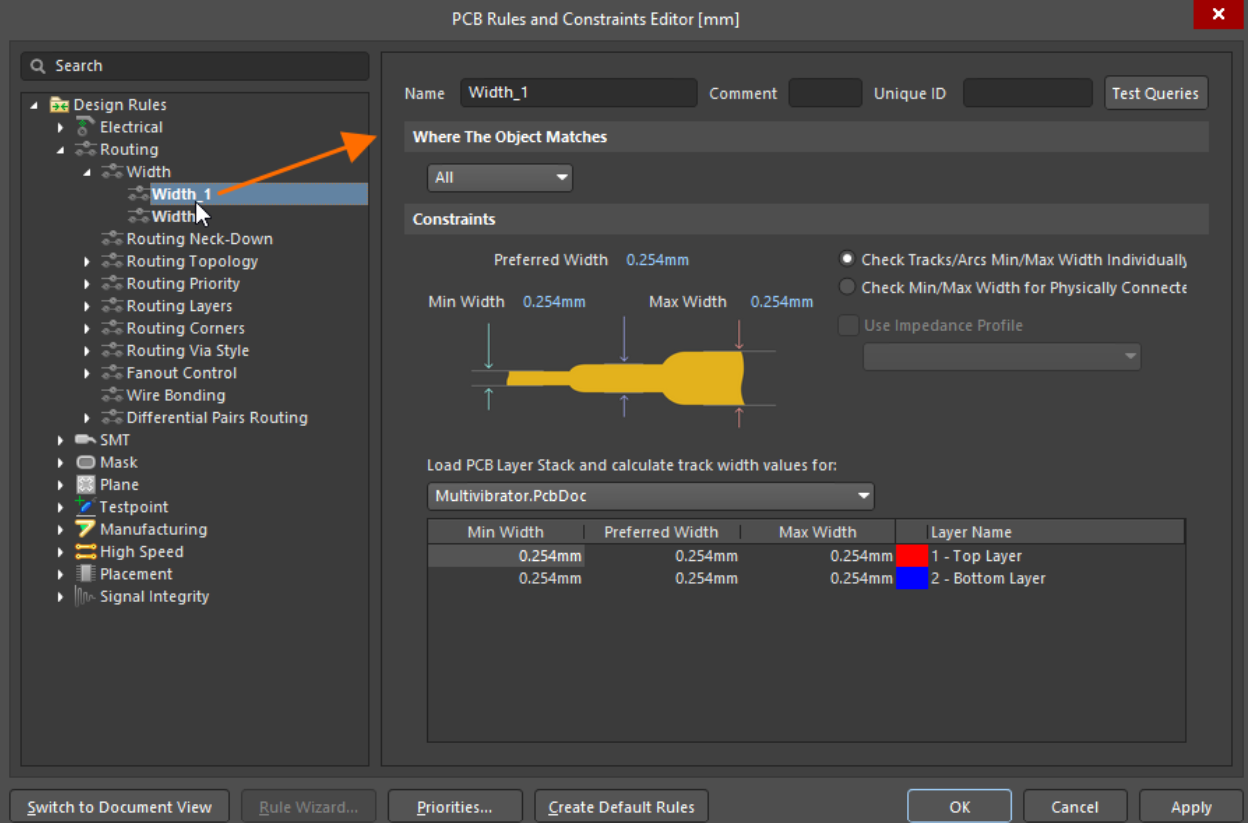Click the Test Queries button
This screenshot has height=823, width=1248.
click(x=1155, y=93)
